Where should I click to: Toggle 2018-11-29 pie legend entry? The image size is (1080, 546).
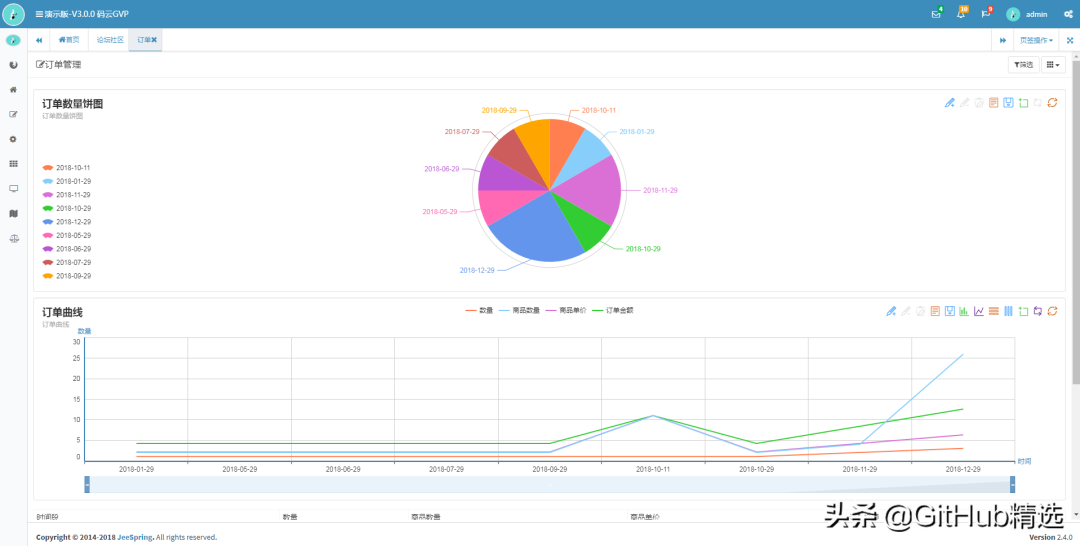point(66,195)
